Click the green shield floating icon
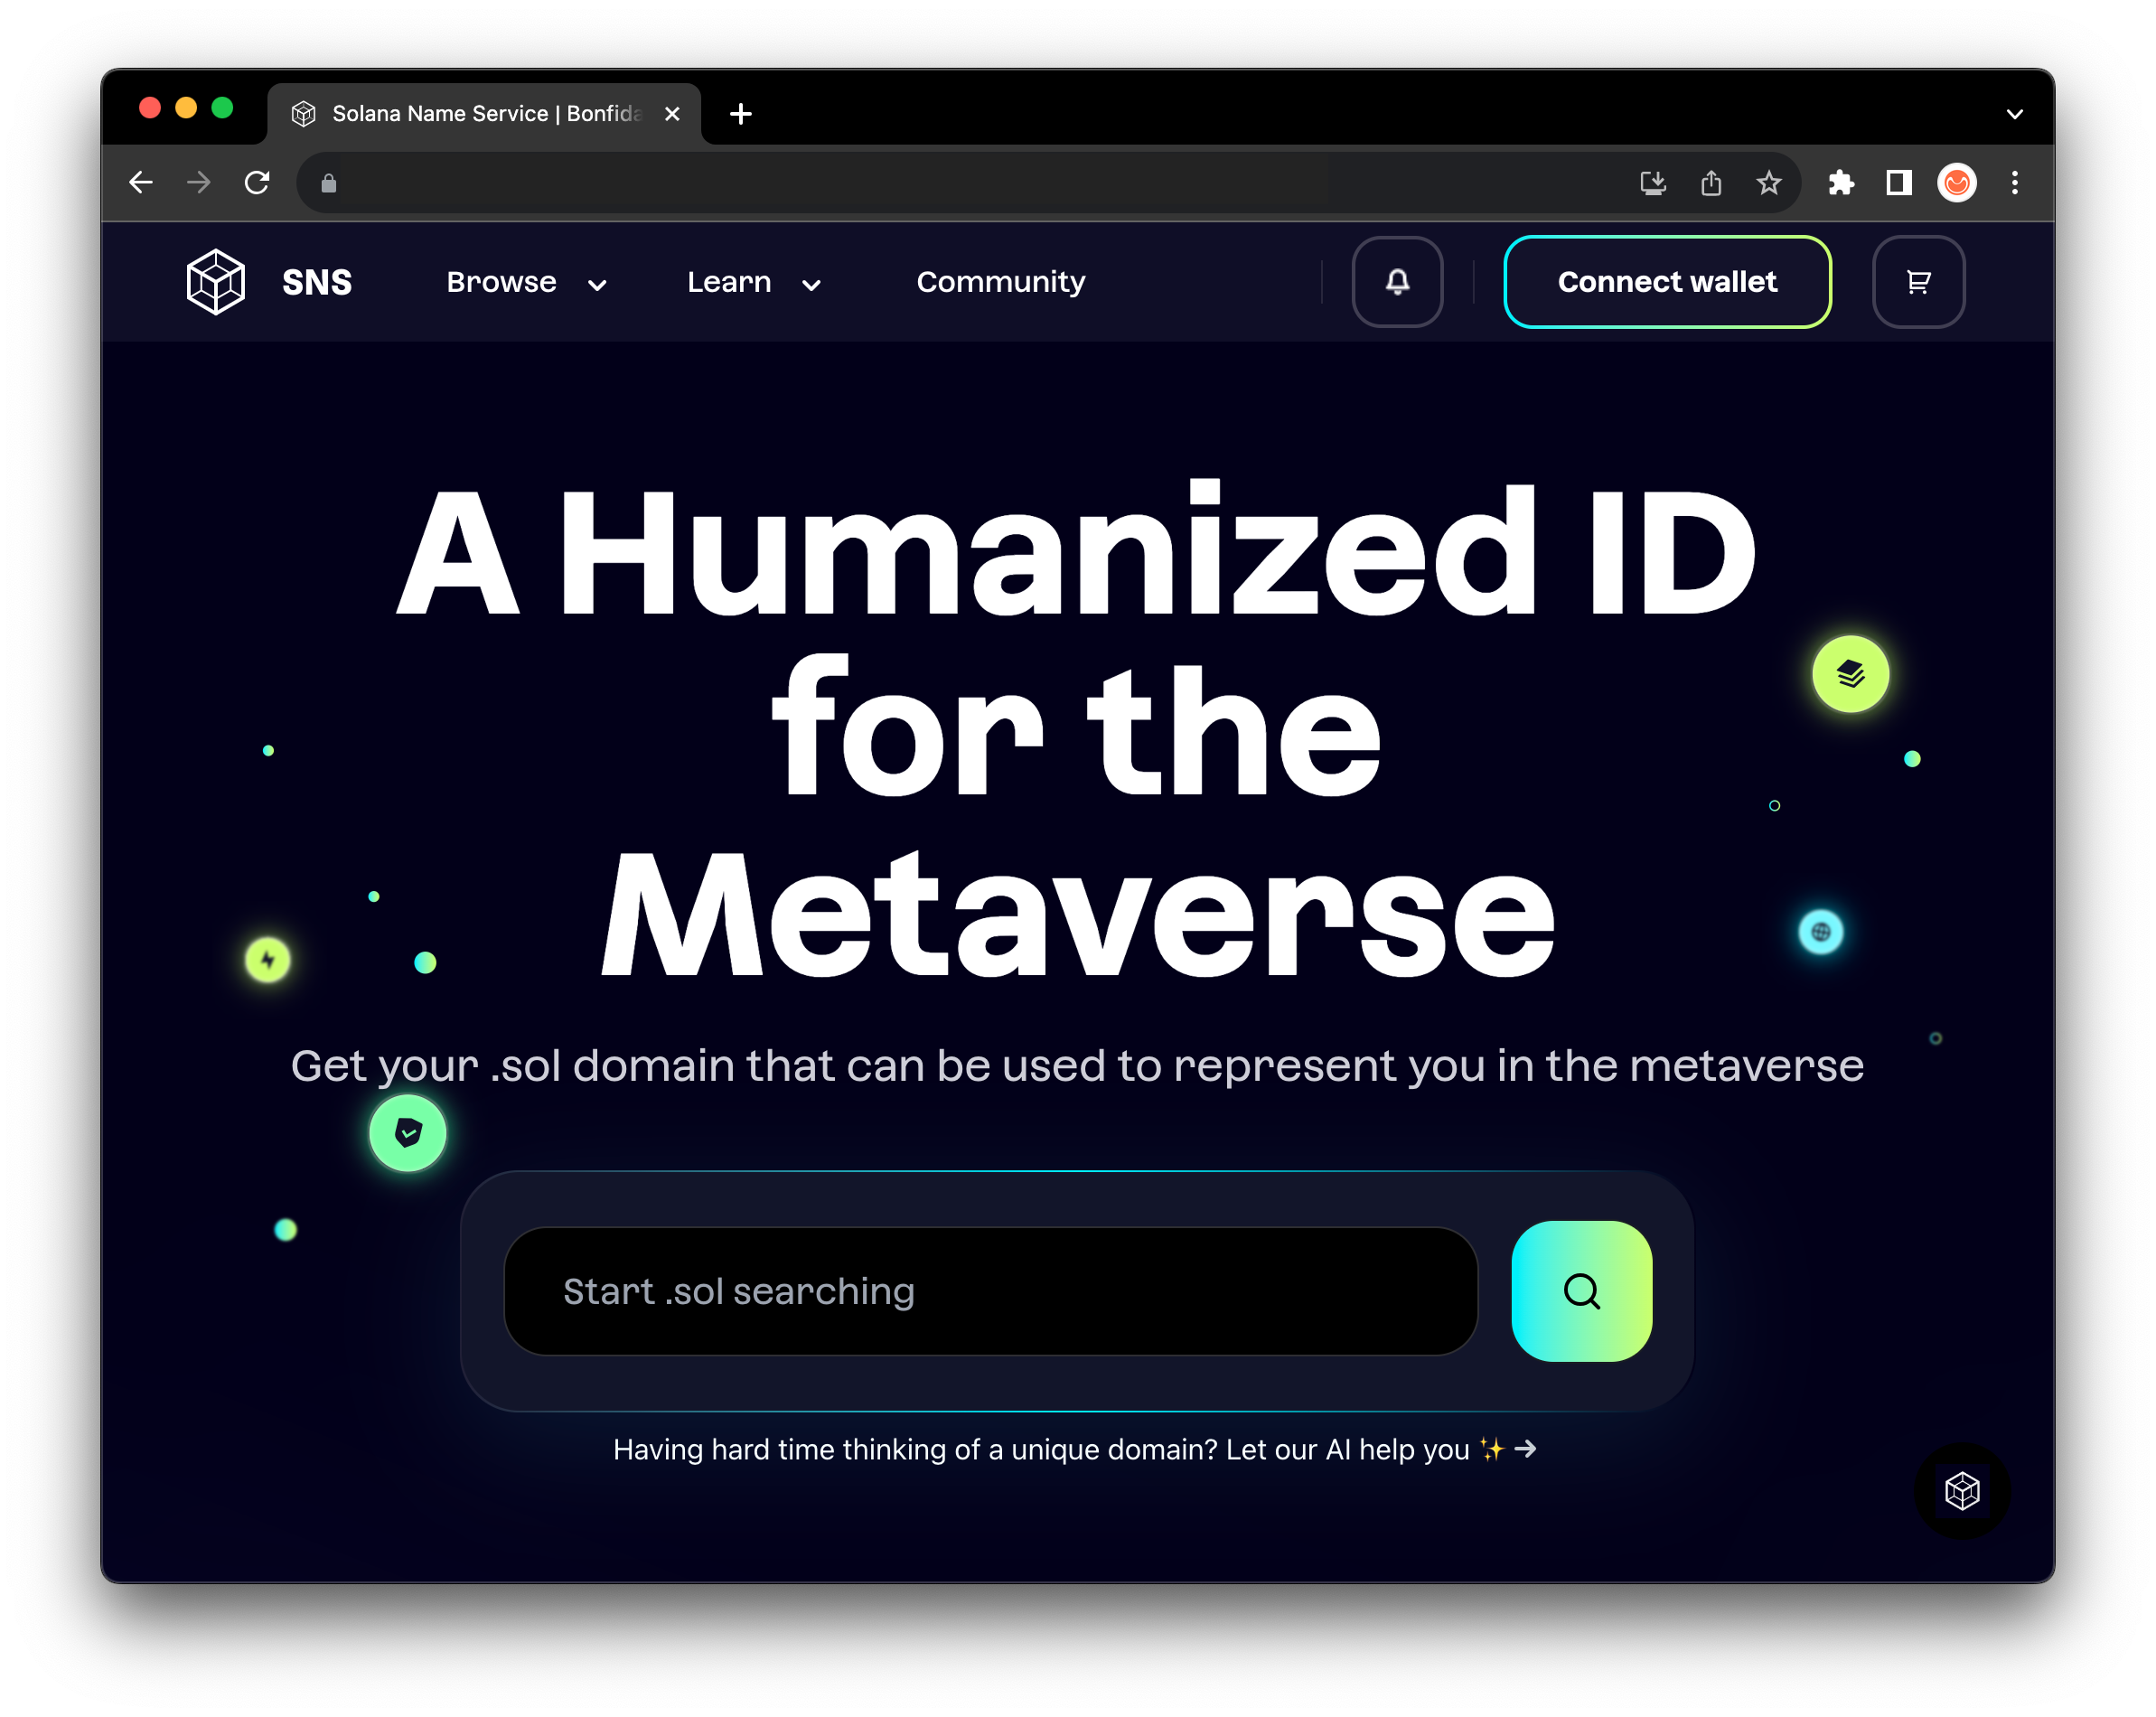 point(407,1133)
